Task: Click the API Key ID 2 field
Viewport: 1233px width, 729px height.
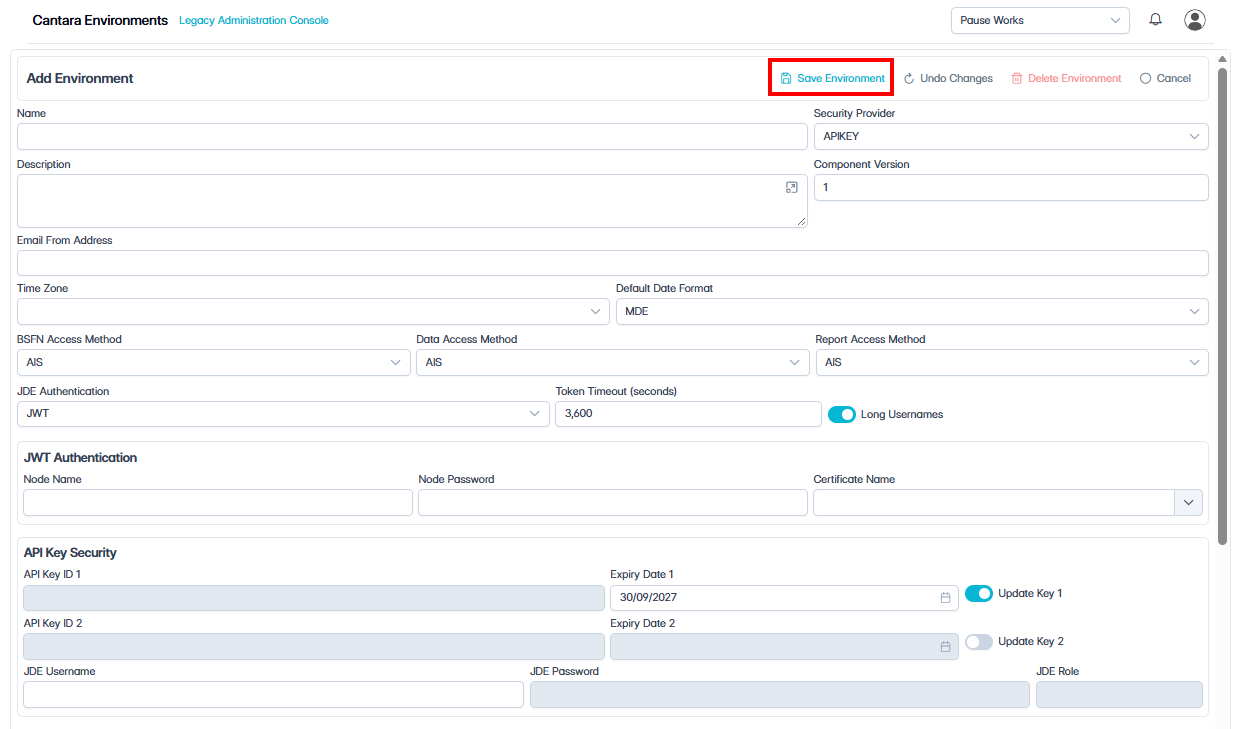Action: (x=314, y=647)
